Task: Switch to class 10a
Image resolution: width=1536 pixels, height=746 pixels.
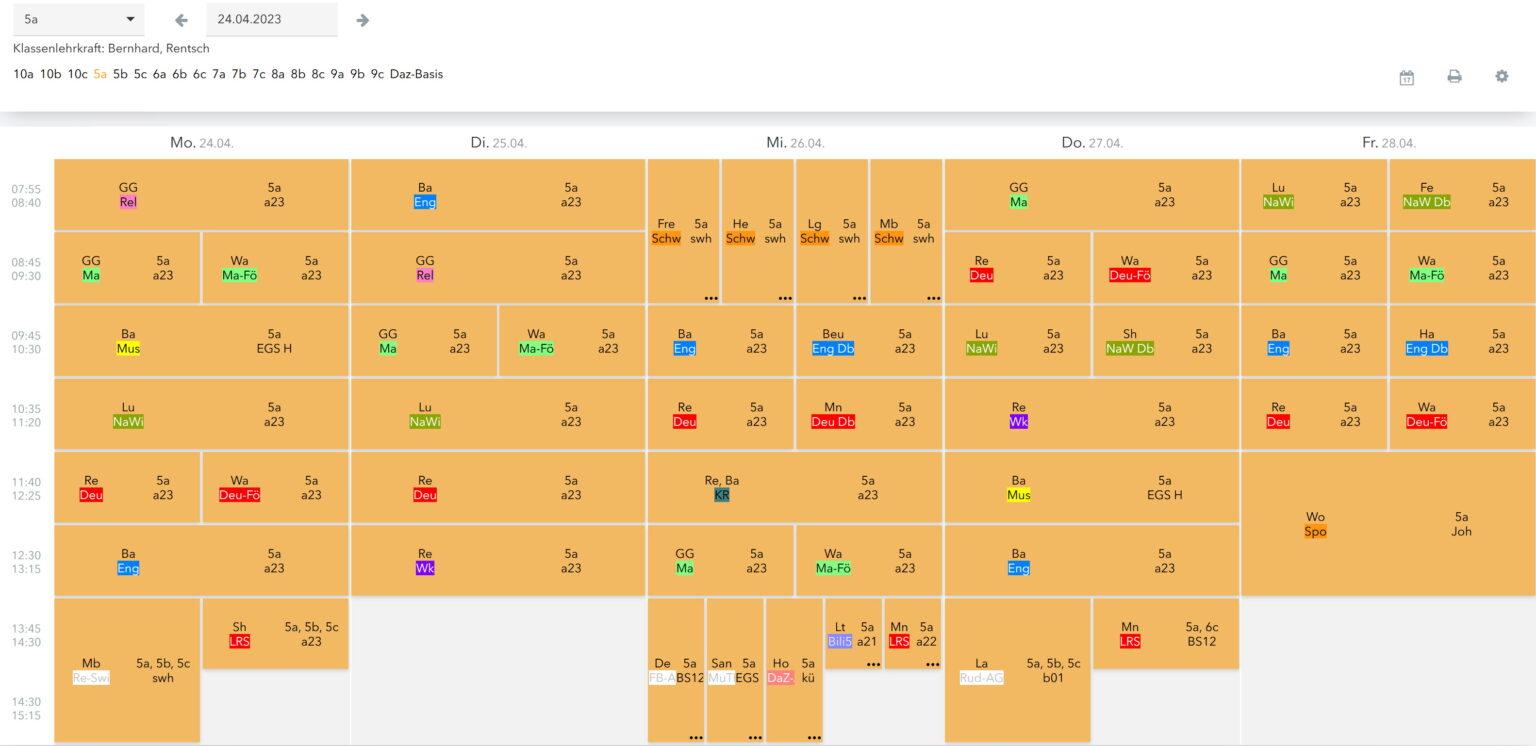Action: pos(24,74)
